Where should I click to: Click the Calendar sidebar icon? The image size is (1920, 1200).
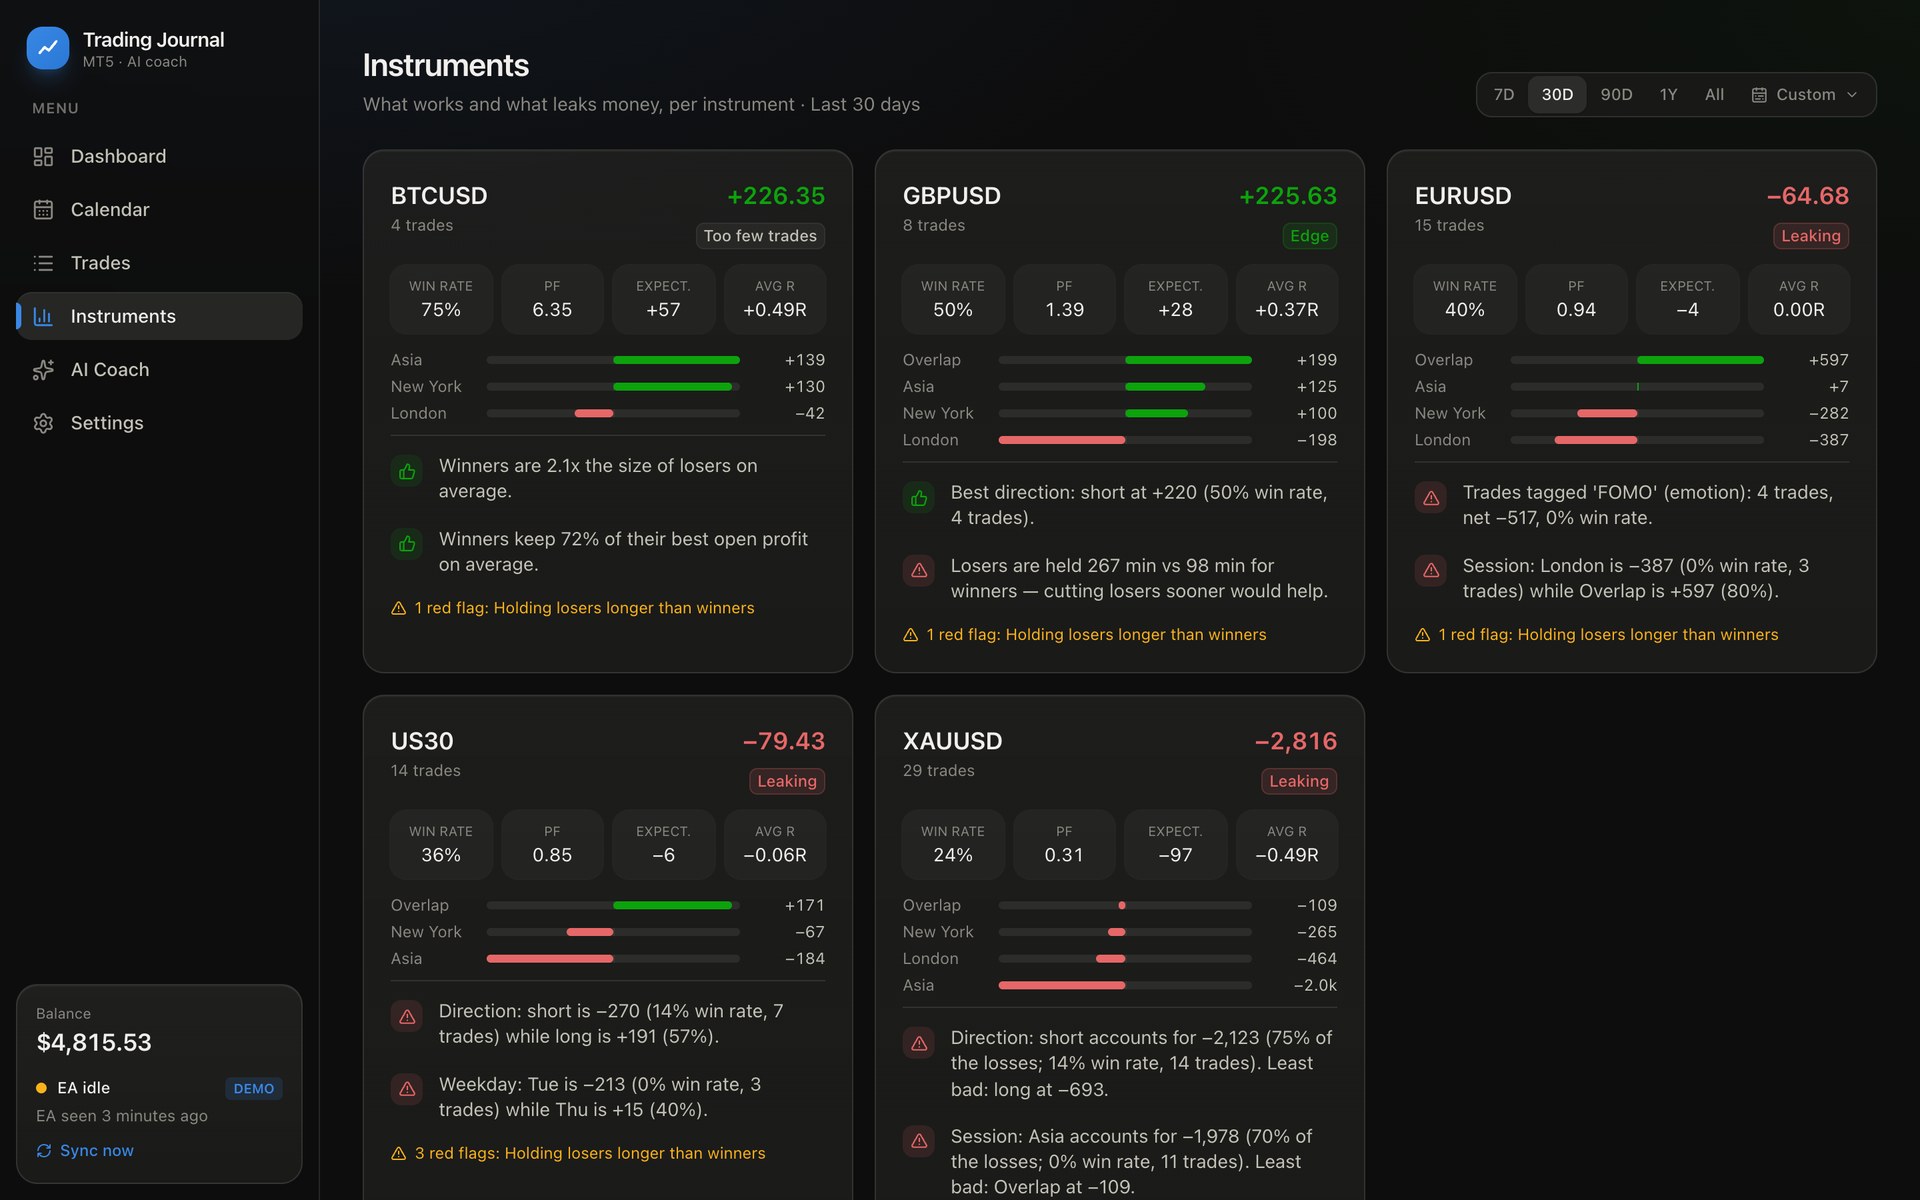point(43,209)
